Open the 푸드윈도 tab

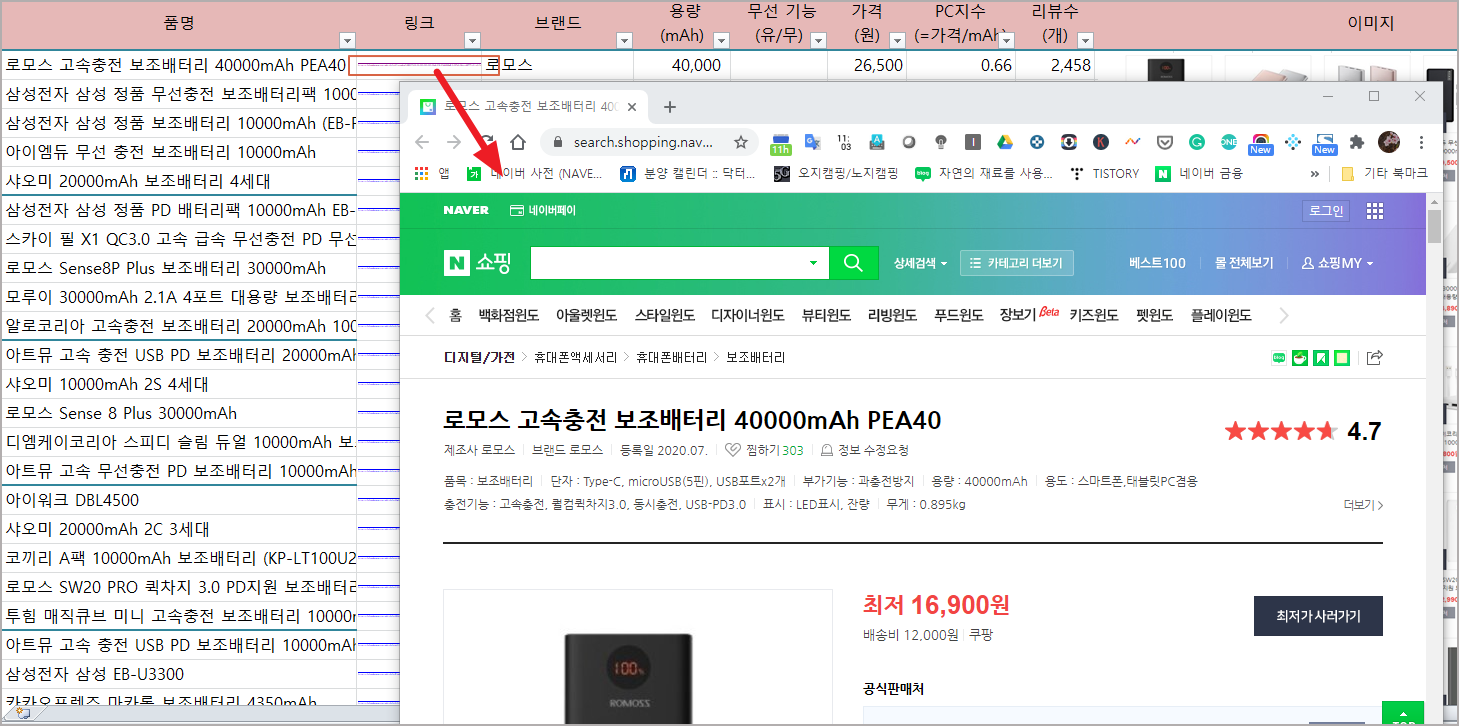(958, 315)
